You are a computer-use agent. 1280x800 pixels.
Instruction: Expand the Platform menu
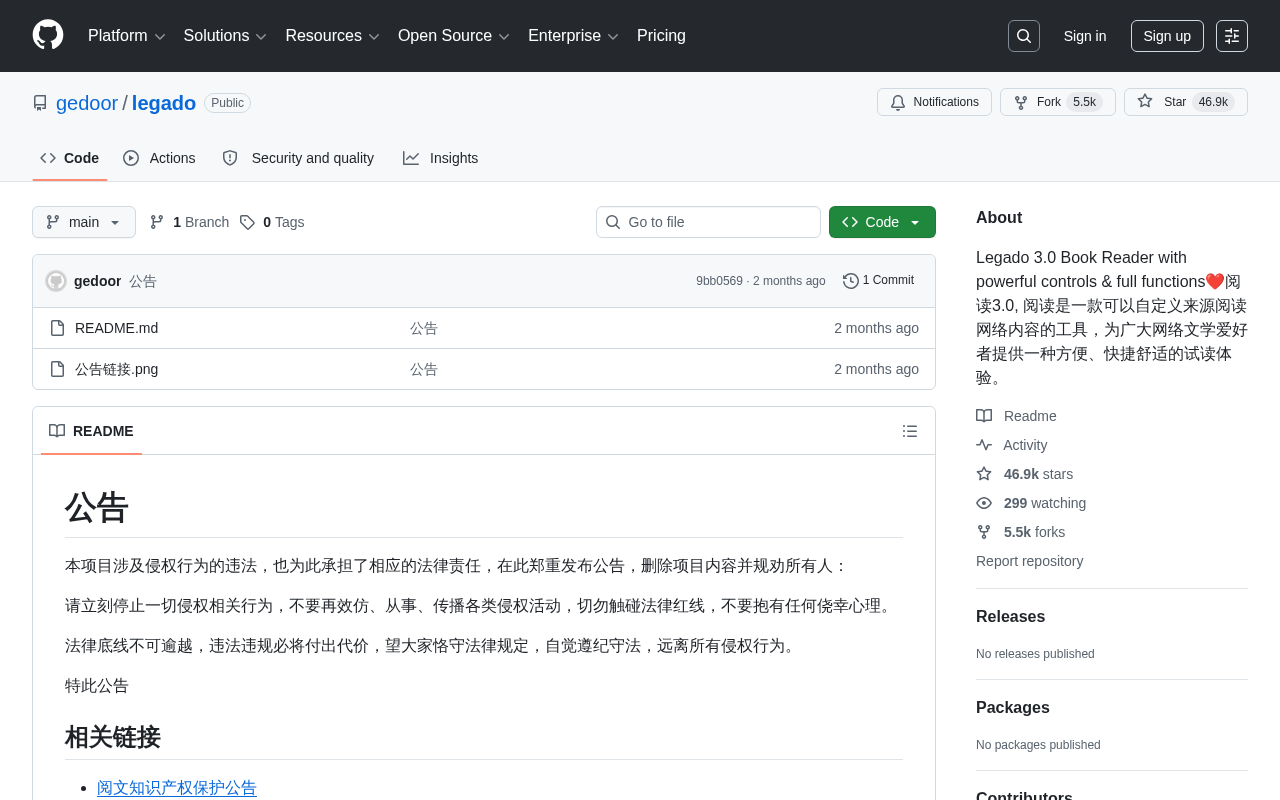(x=126, y=36)
